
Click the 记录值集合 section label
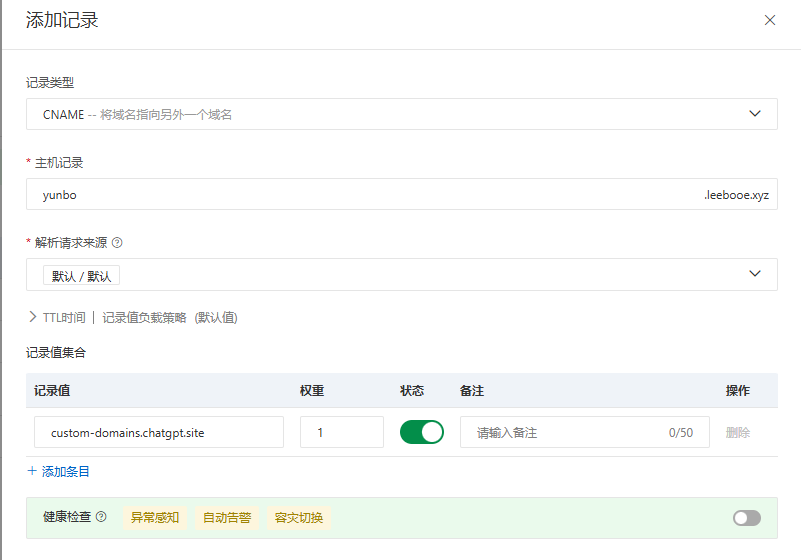[56, 353]
